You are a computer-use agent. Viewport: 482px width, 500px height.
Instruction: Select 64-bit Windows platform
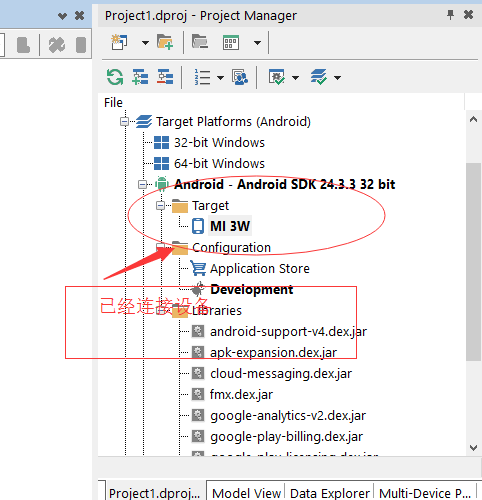tap(219, 164)
